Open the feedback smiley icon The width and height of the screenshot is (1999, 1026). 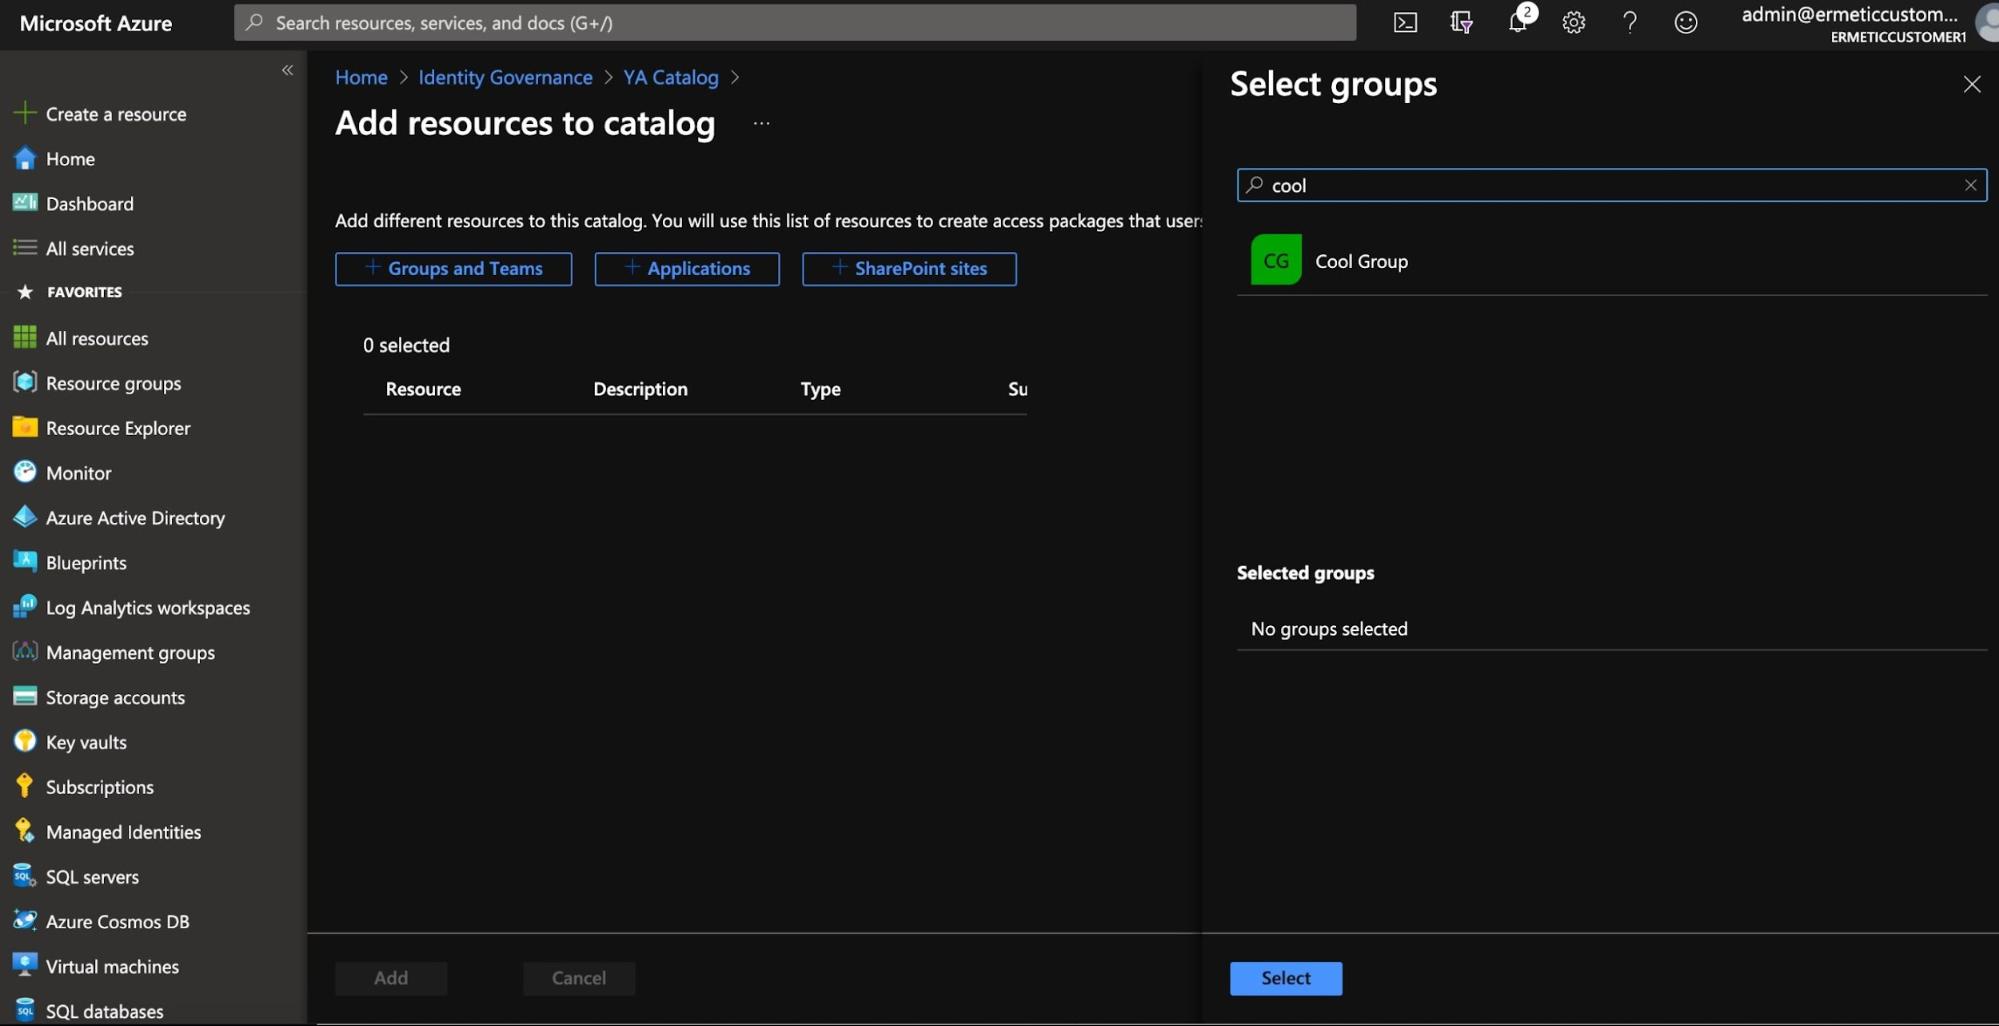coord(1685,22)
